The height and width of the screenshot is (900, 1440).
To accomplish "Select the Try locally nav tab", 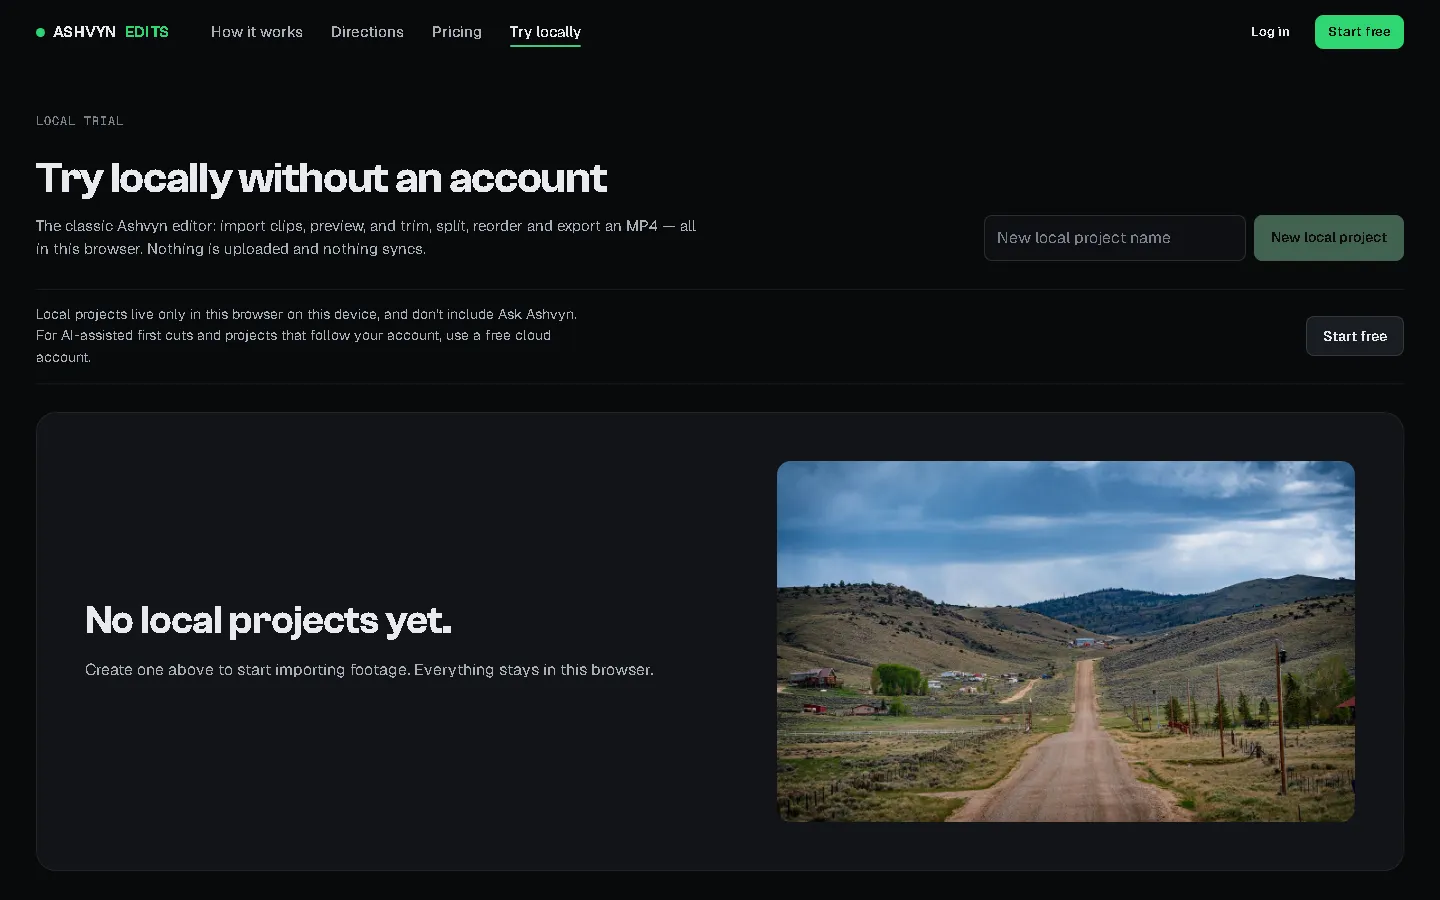I will click(x=545, y=32).
